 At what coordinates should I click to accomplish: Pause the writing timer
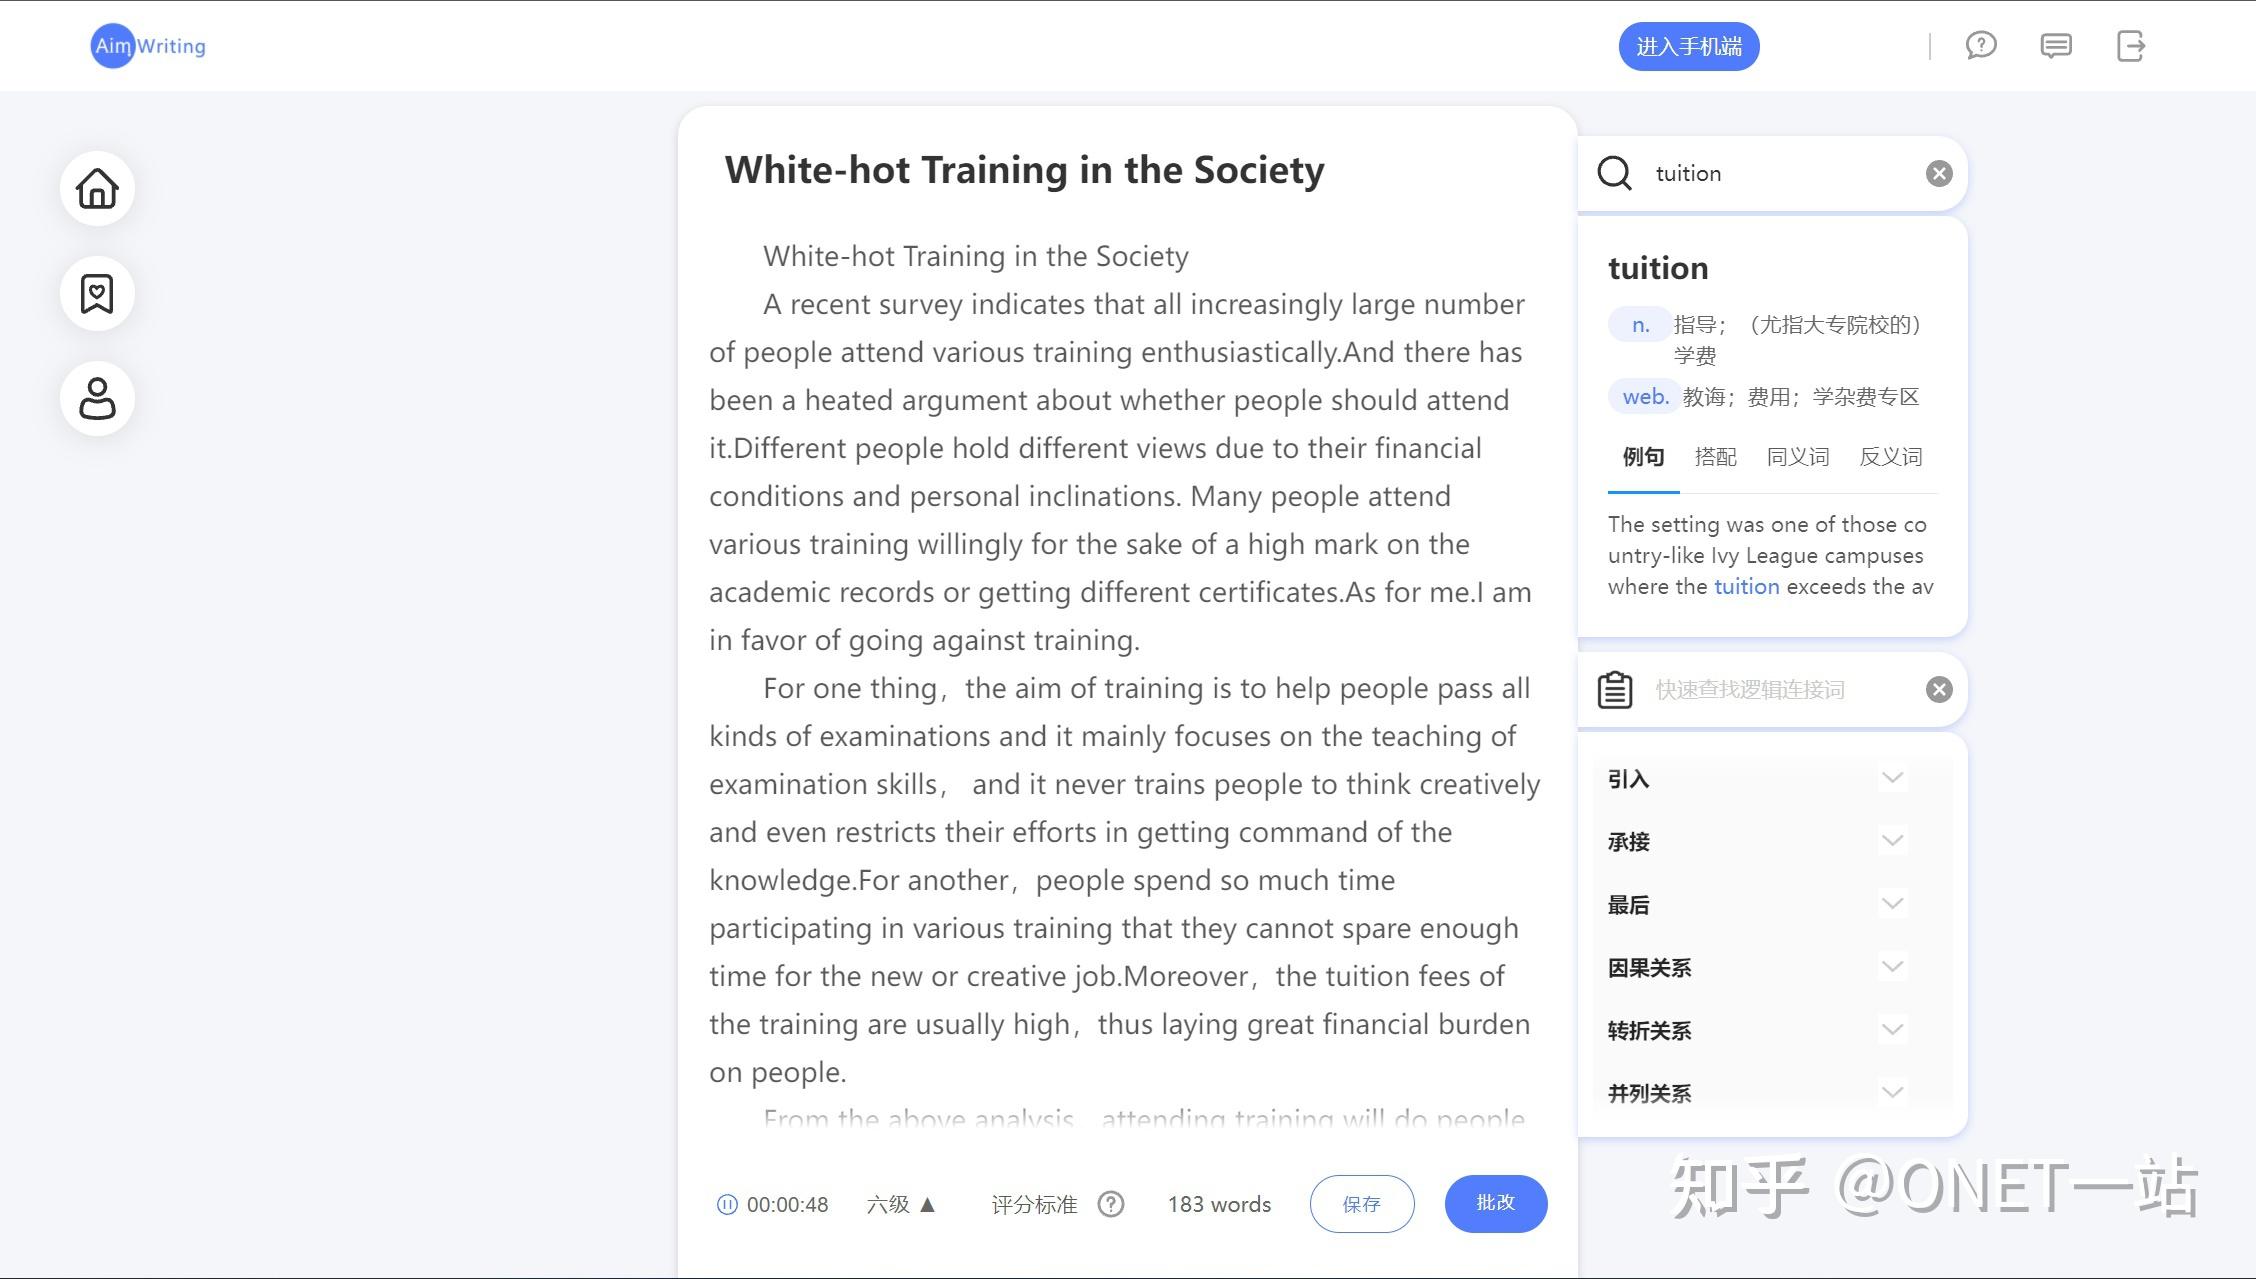pos(727,1204)
